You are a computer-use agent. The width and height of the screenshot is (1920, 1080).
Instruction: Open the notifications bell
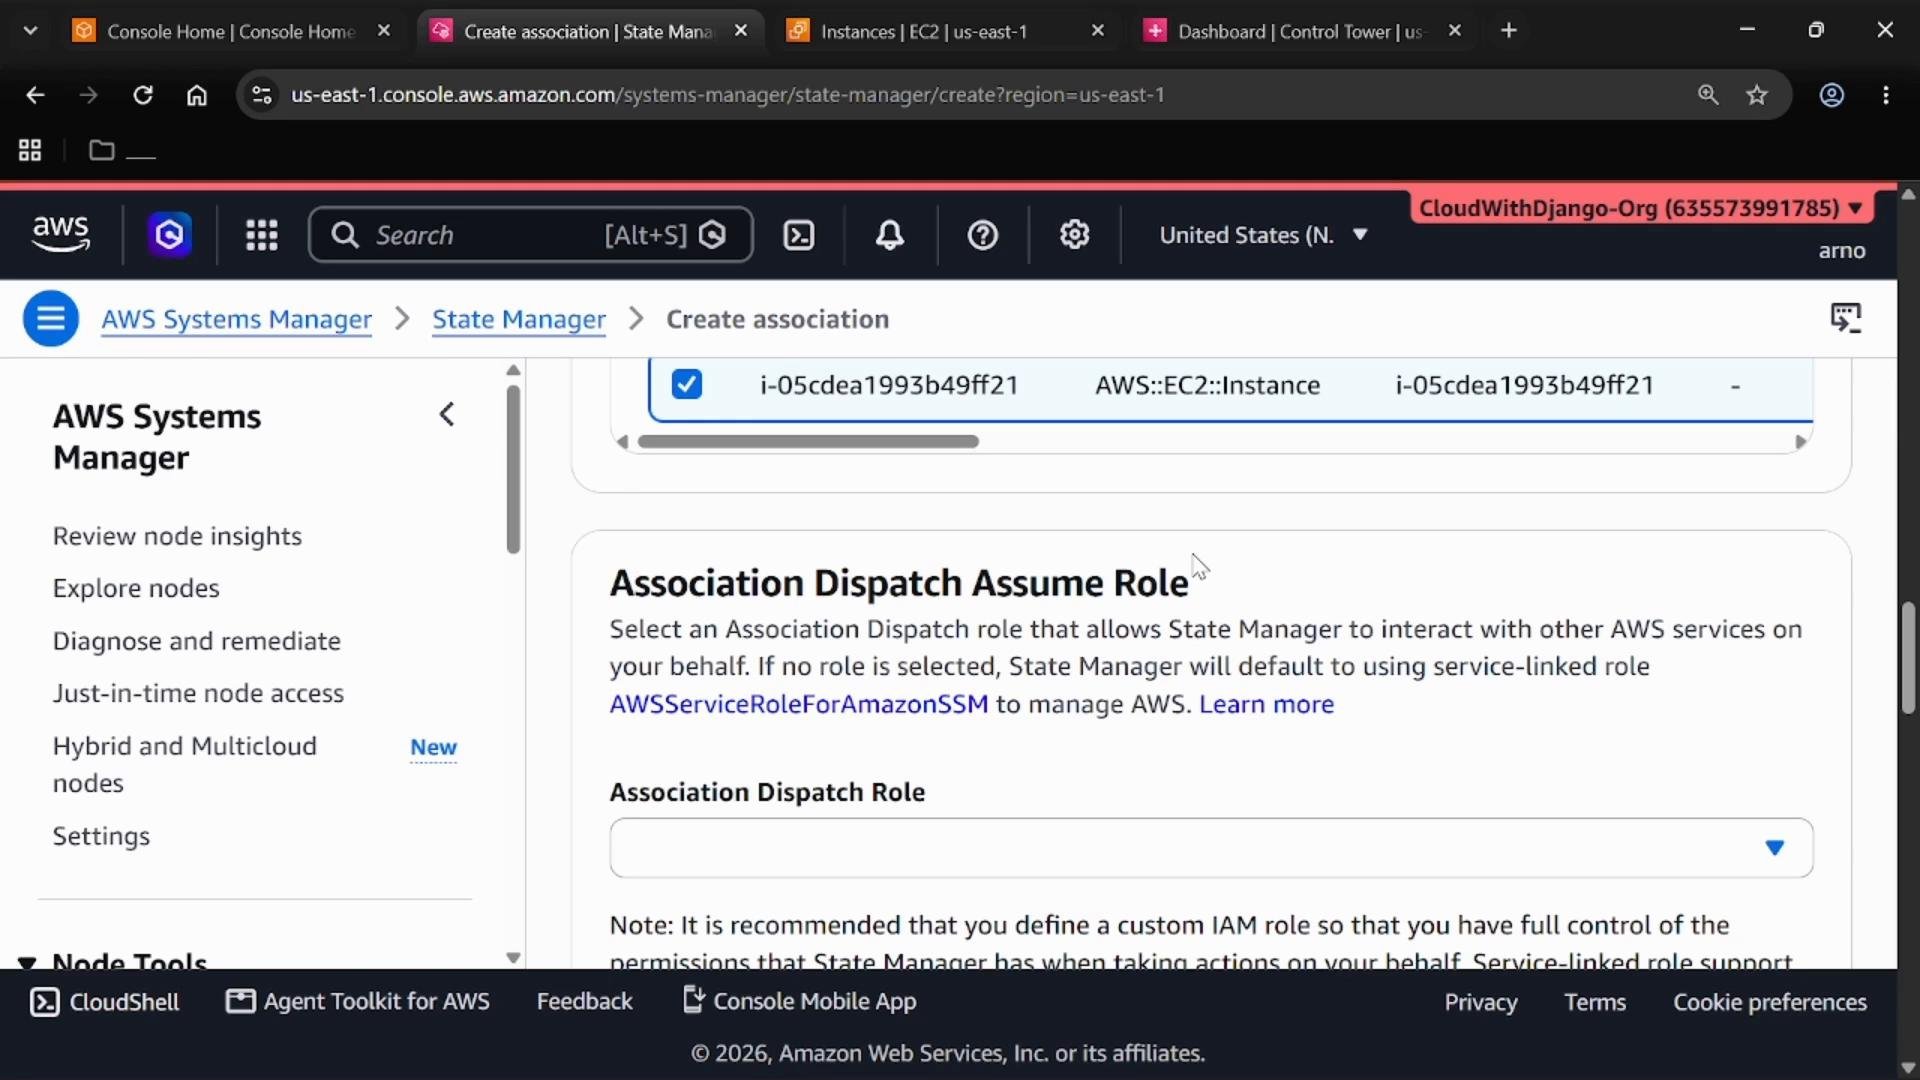(x=890, y=235)
